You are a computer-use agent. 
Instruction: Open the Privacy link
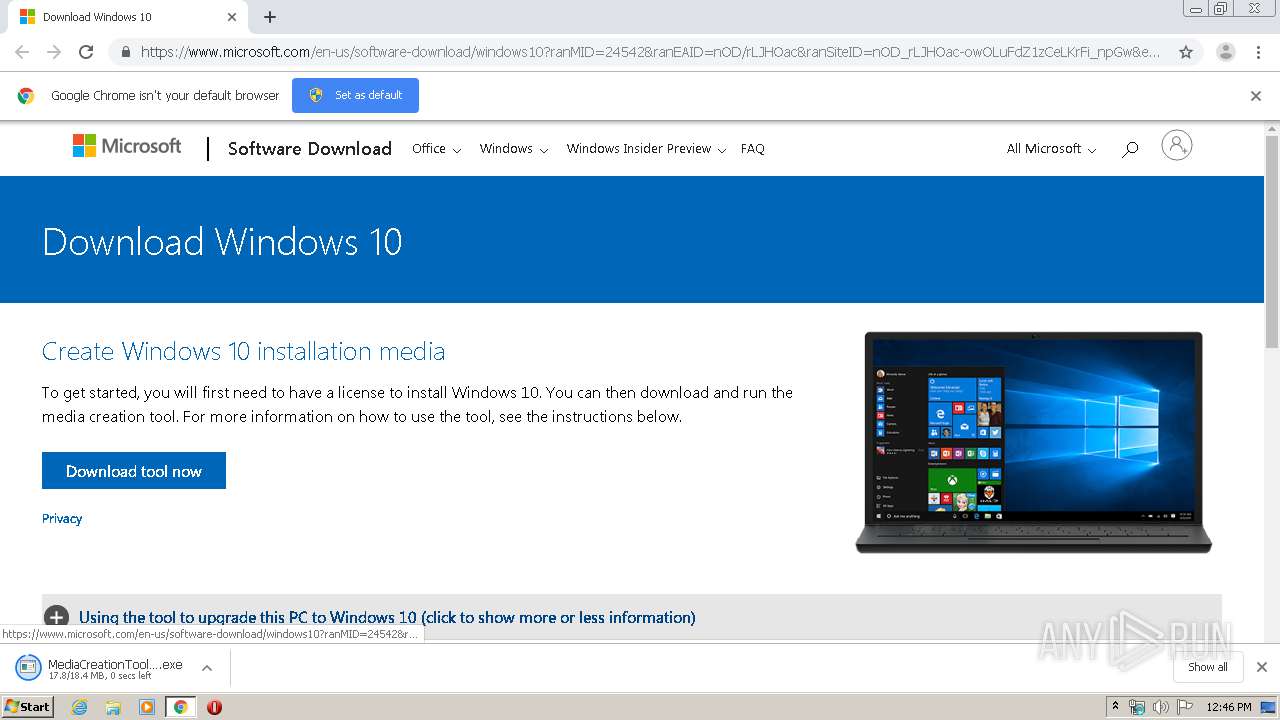[62, 518]
